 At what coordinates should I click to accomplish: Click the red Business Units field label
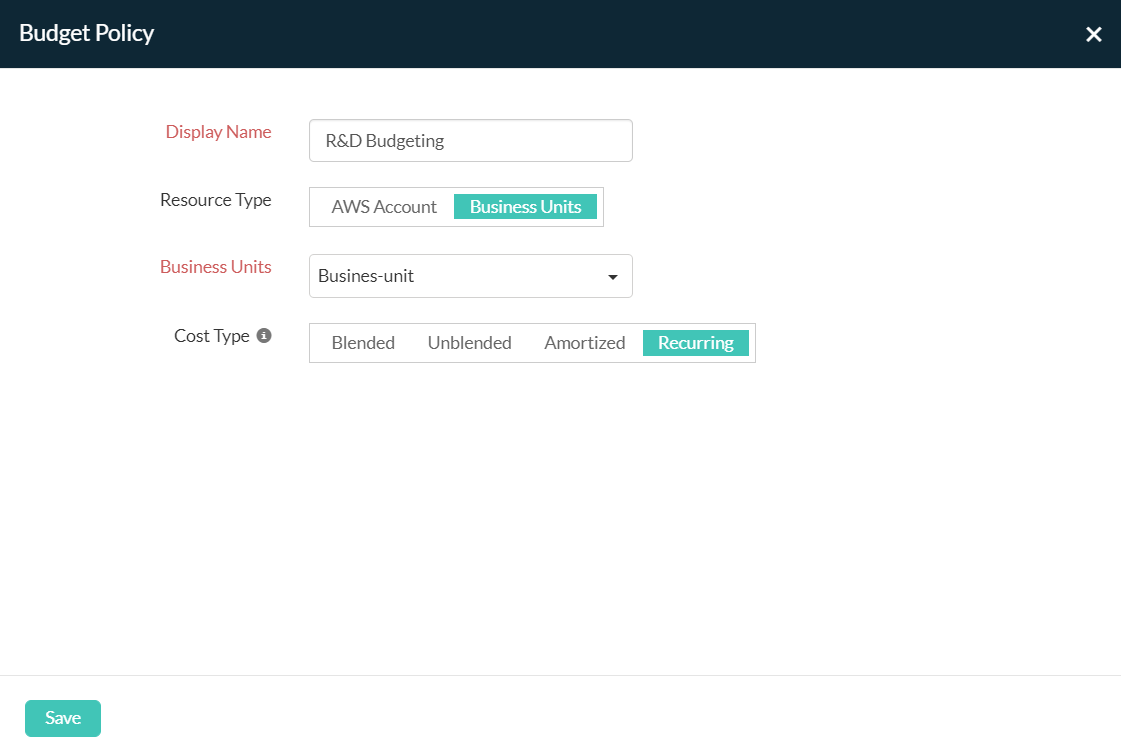point(215,267)
